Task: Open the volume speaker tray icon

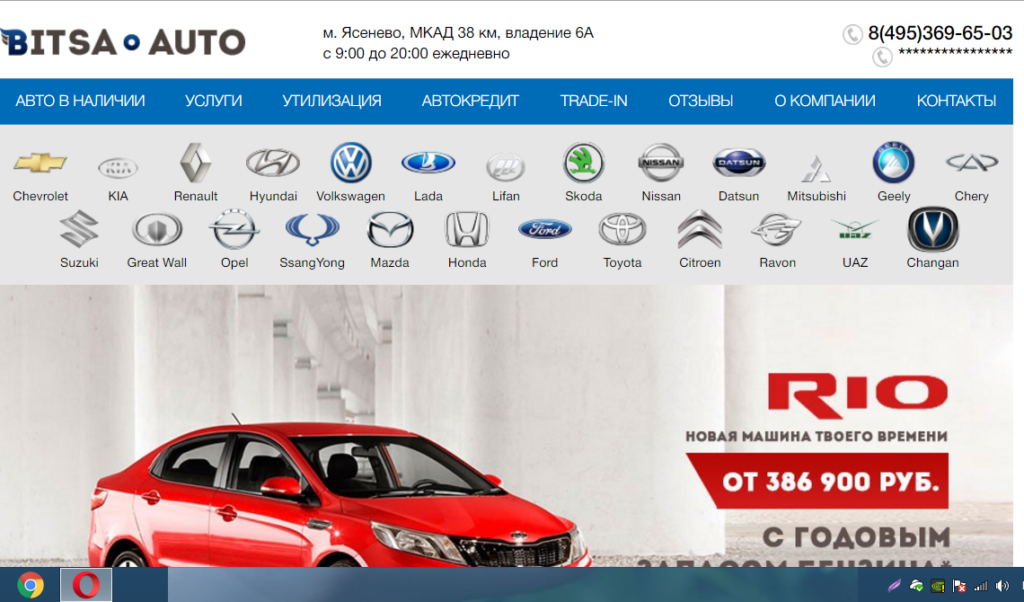Action: (x=1002, y=586)
